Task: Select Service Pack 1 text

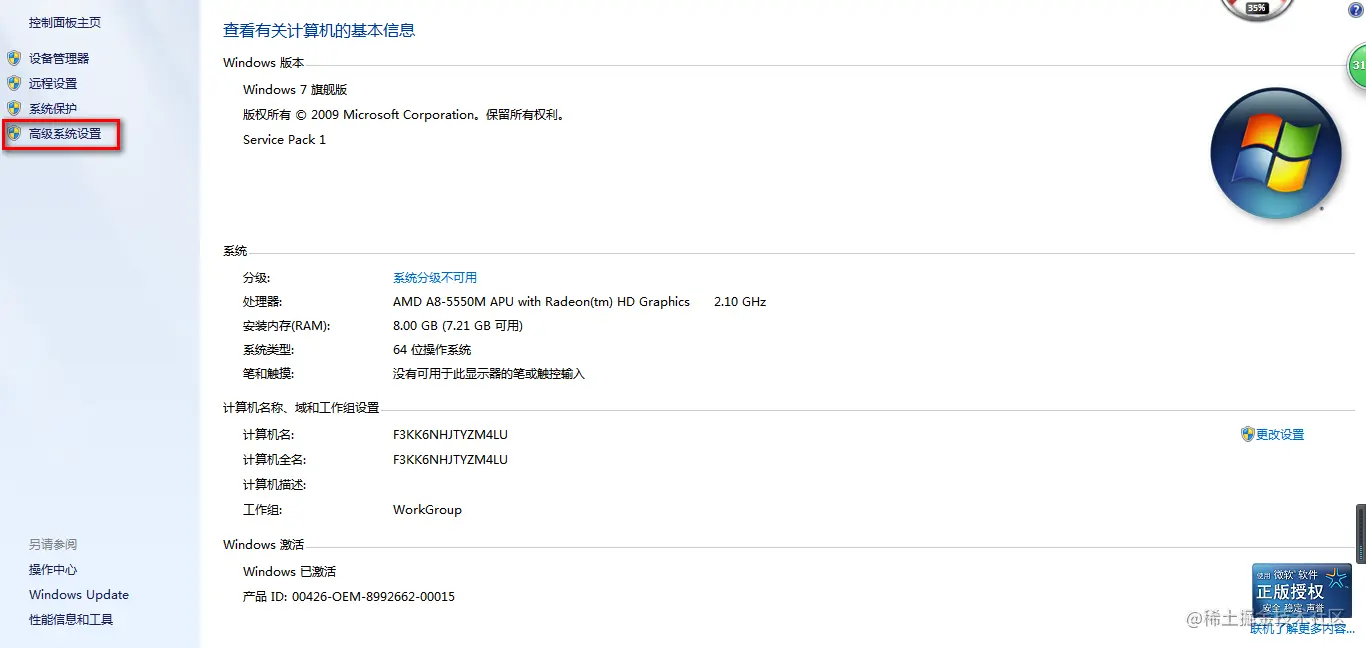Action: pos(284,139)
